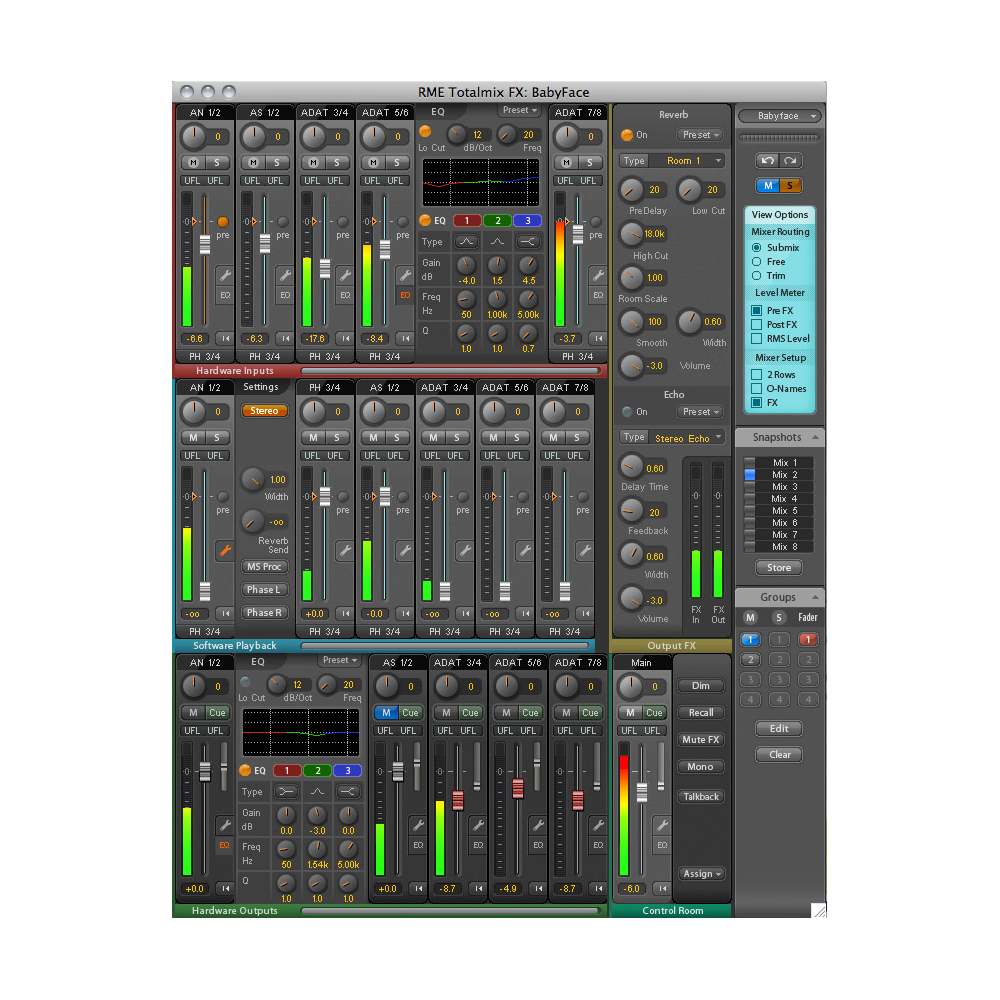The height and width of the screenshot is (1000, 1000).
Task: Select the EQ band 1 filter type icon in the hardware input EQ
Action: pyautogui.click(x=466, y=242)
